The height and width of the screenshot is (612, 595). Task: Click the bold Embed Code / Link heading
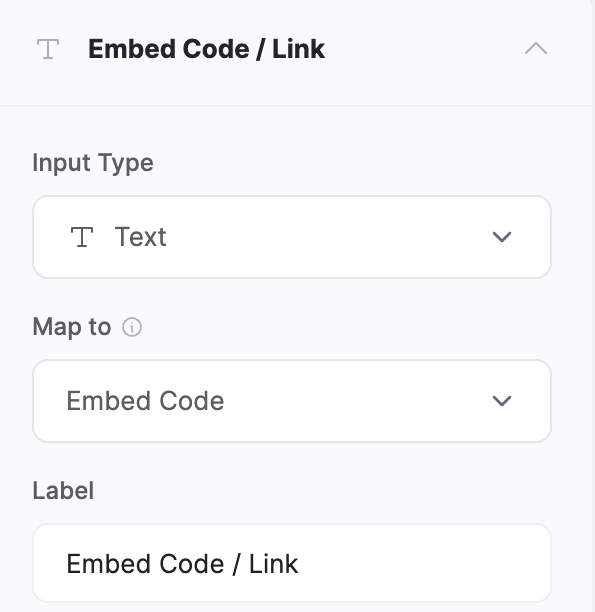(206, 49)
